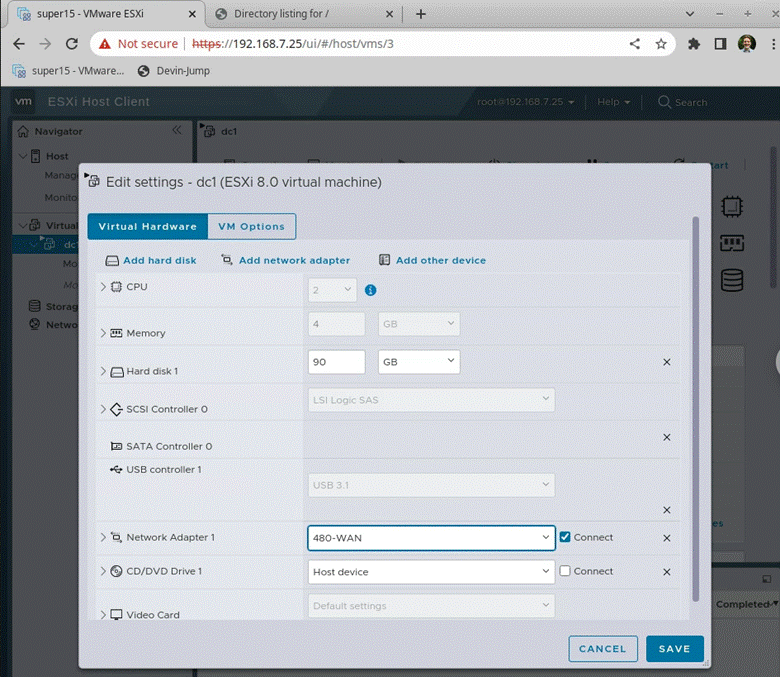Open the CPU count dropdown
780x677 pixels.
pos(332,290)
